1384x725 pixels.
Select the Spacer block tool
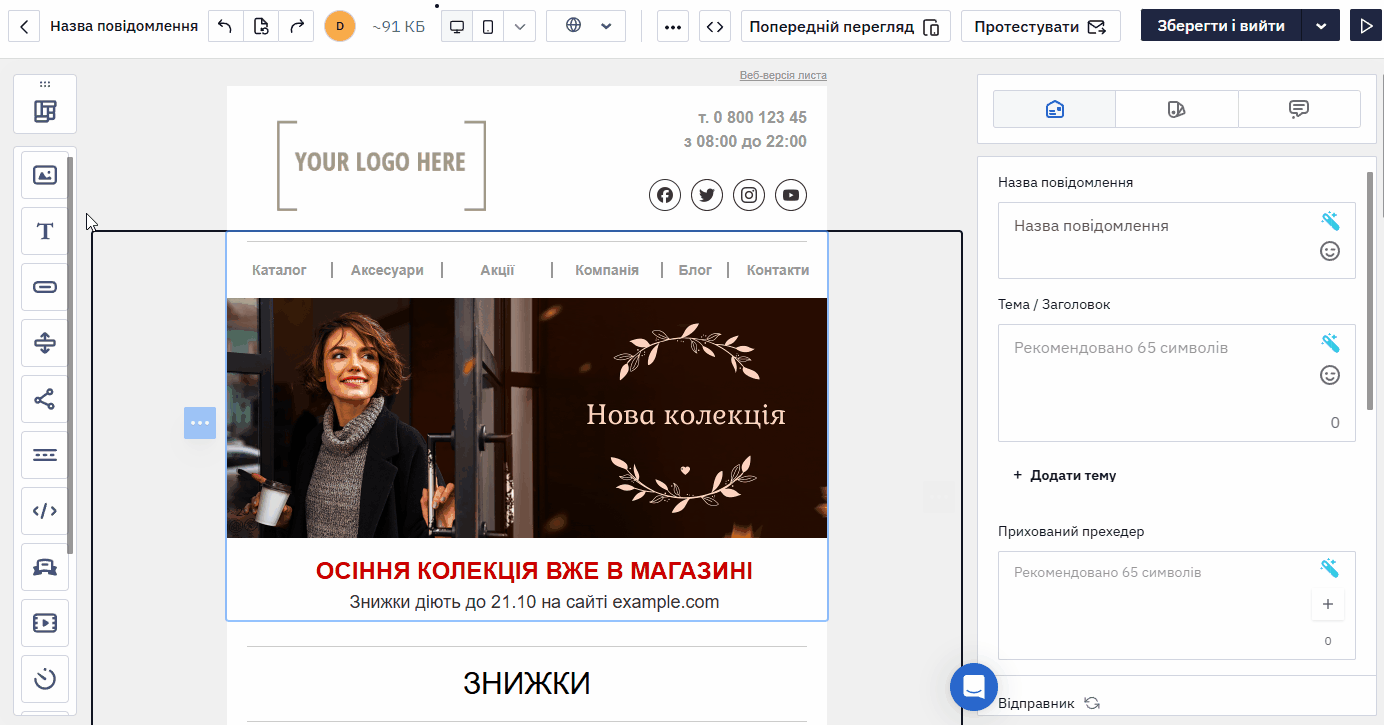(45, 343)
